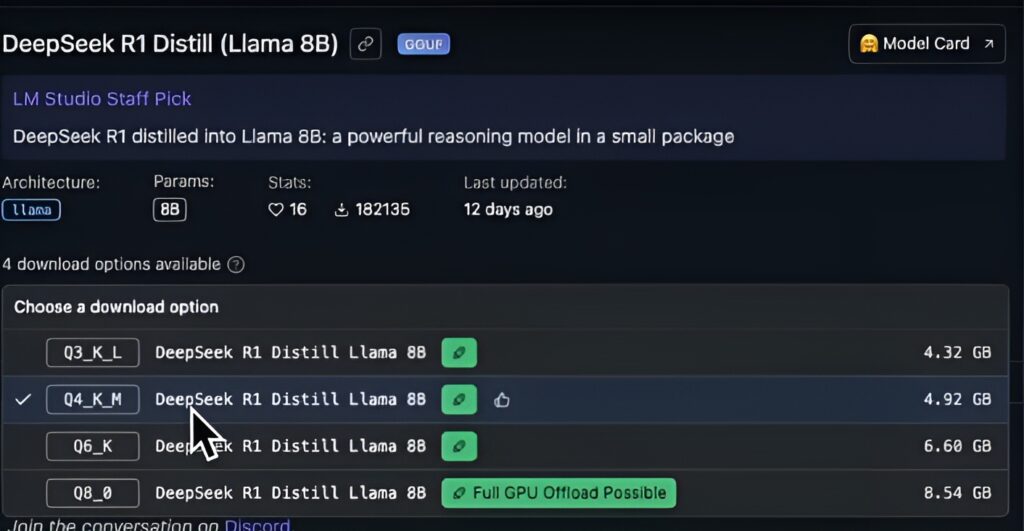This screenshot has width=1024, height=531.
Task: Click the LM Studio Staff Pick label
Action: pos(102,99)
